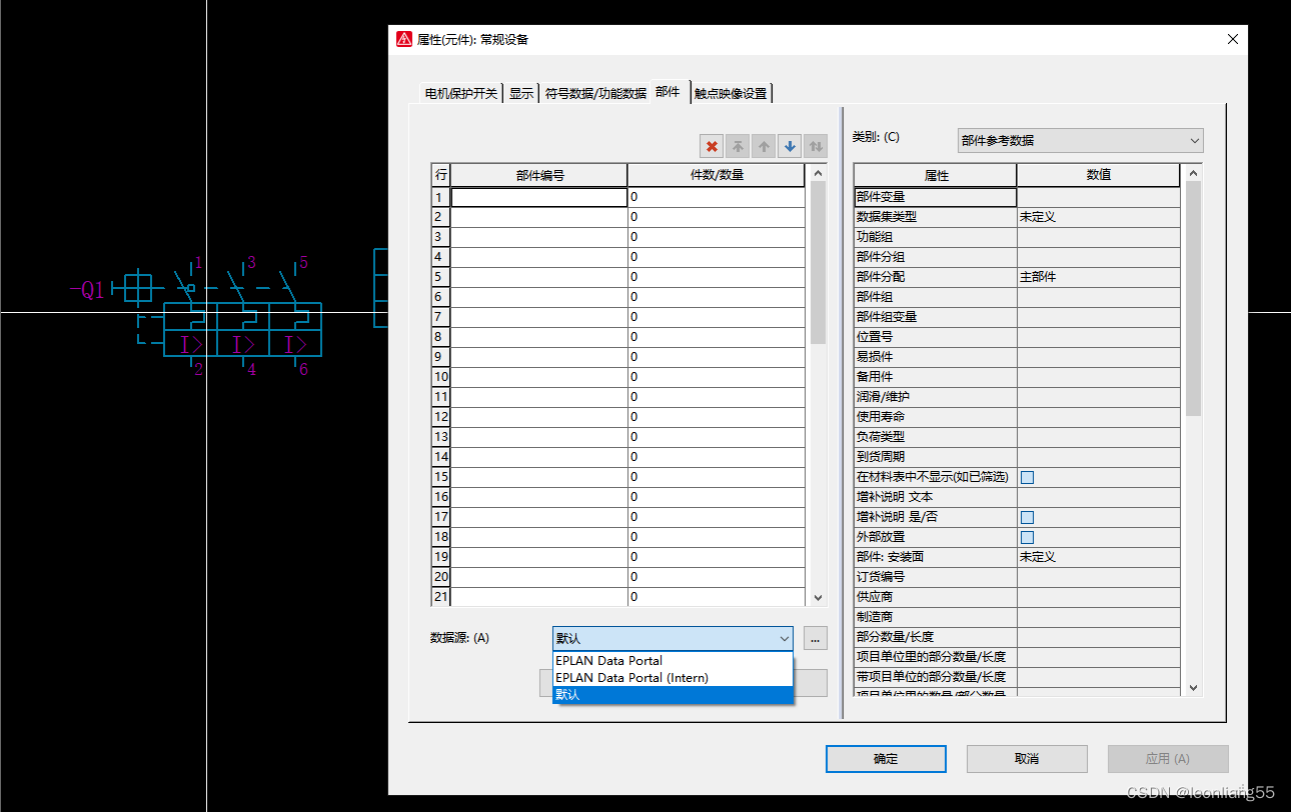The image size is (1291, 812).
Task: Click the gray move up arrow icon
Action: coord(764,147)
